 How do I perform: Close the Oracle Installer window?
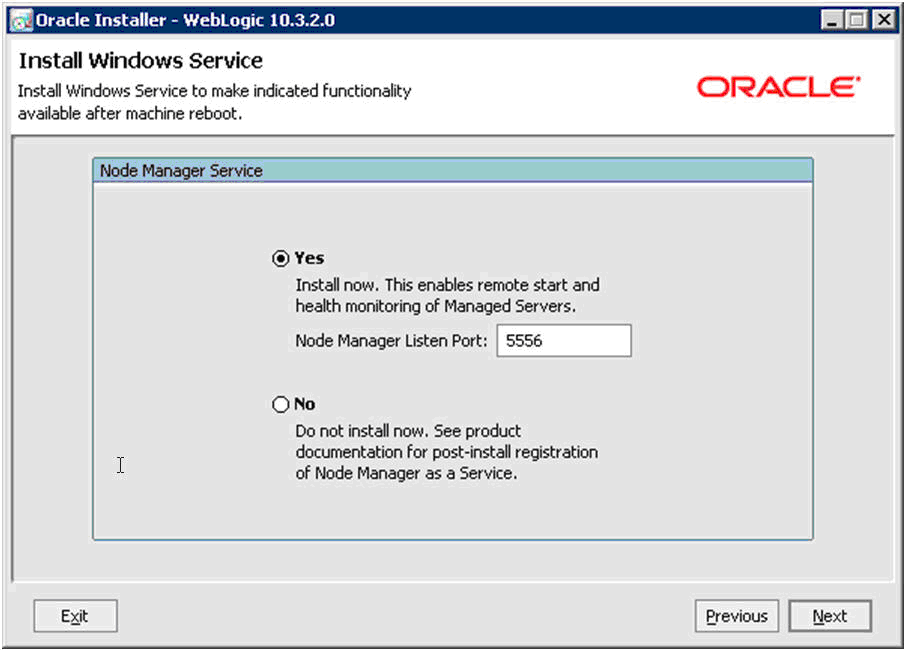pyautogui.click(x=884, y=21)
